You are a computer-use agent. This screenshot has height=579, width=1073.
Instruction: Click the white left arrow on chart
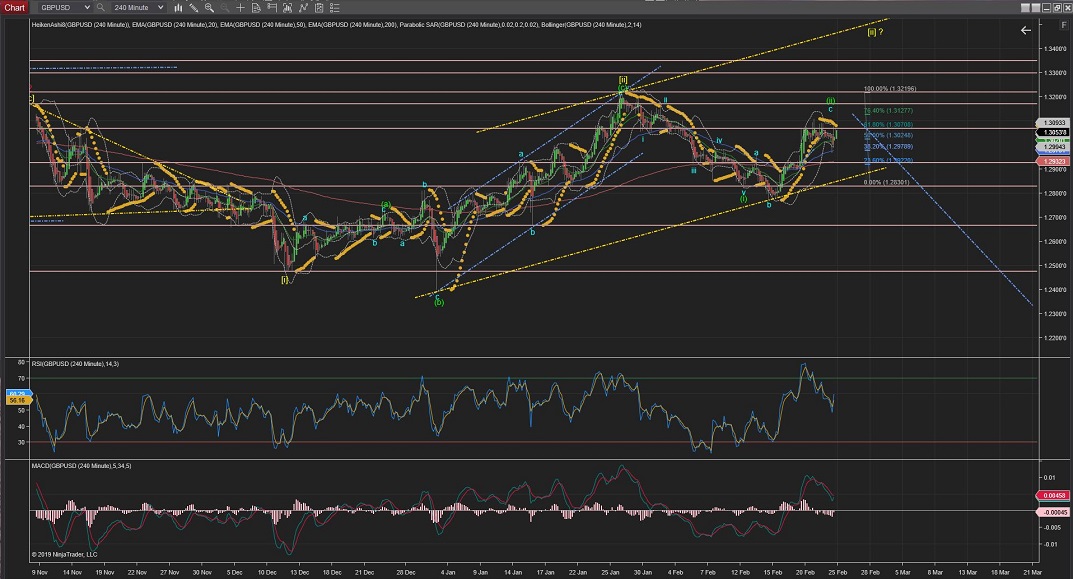[1025, 30]
